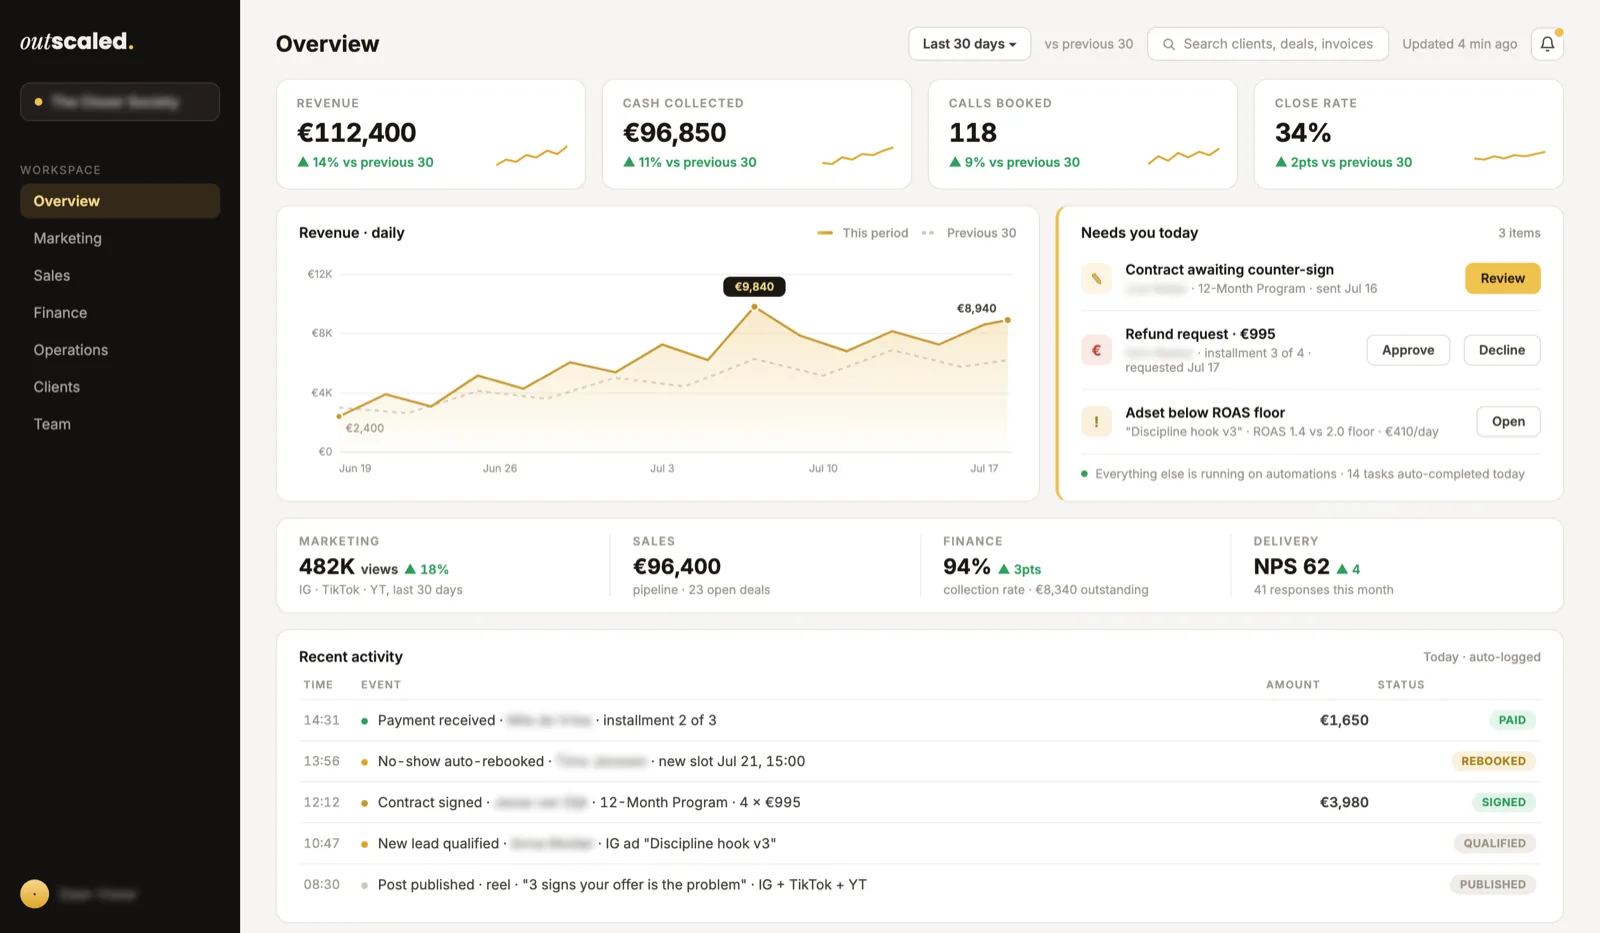1600x933 pixels.
Task: Click the AMOUNT column header
Action: [x=1293, y=685]
